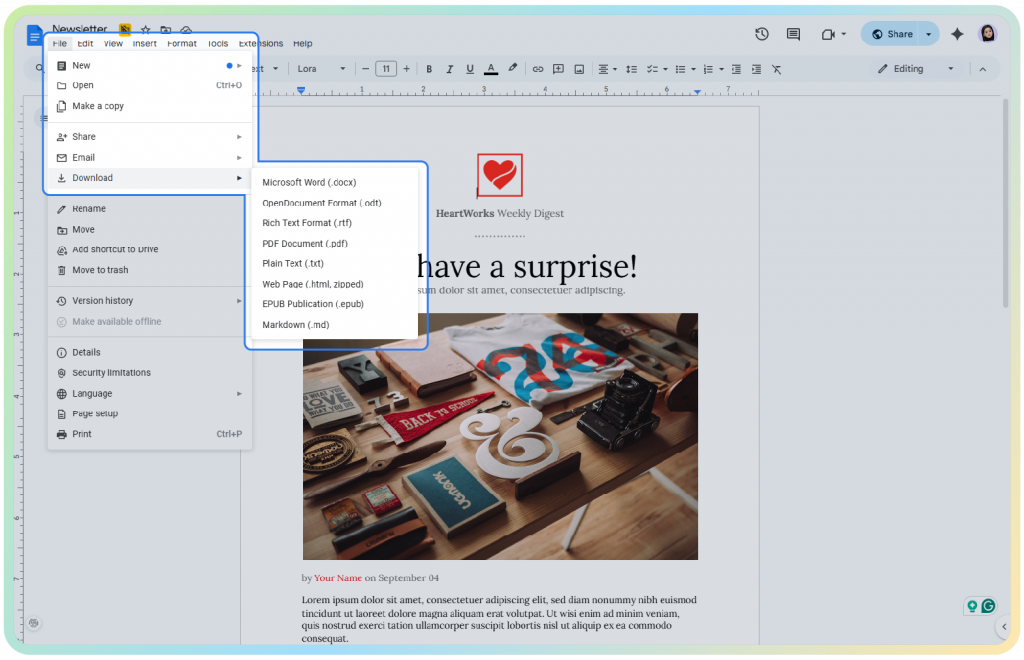1024x660 pixels.
Task: Click the font size field showing 11
Action: [386, 69]
